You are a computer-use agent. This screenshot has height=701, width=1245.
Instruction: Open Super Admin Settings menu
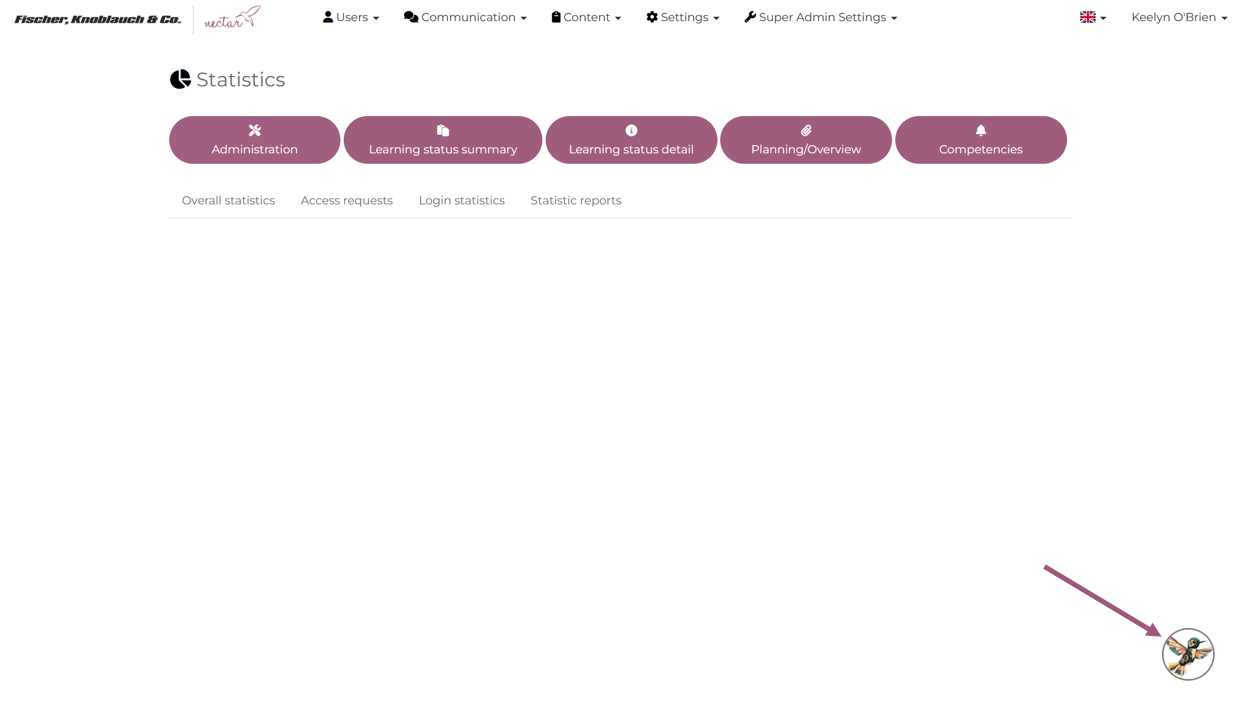(x=821, y=17)
